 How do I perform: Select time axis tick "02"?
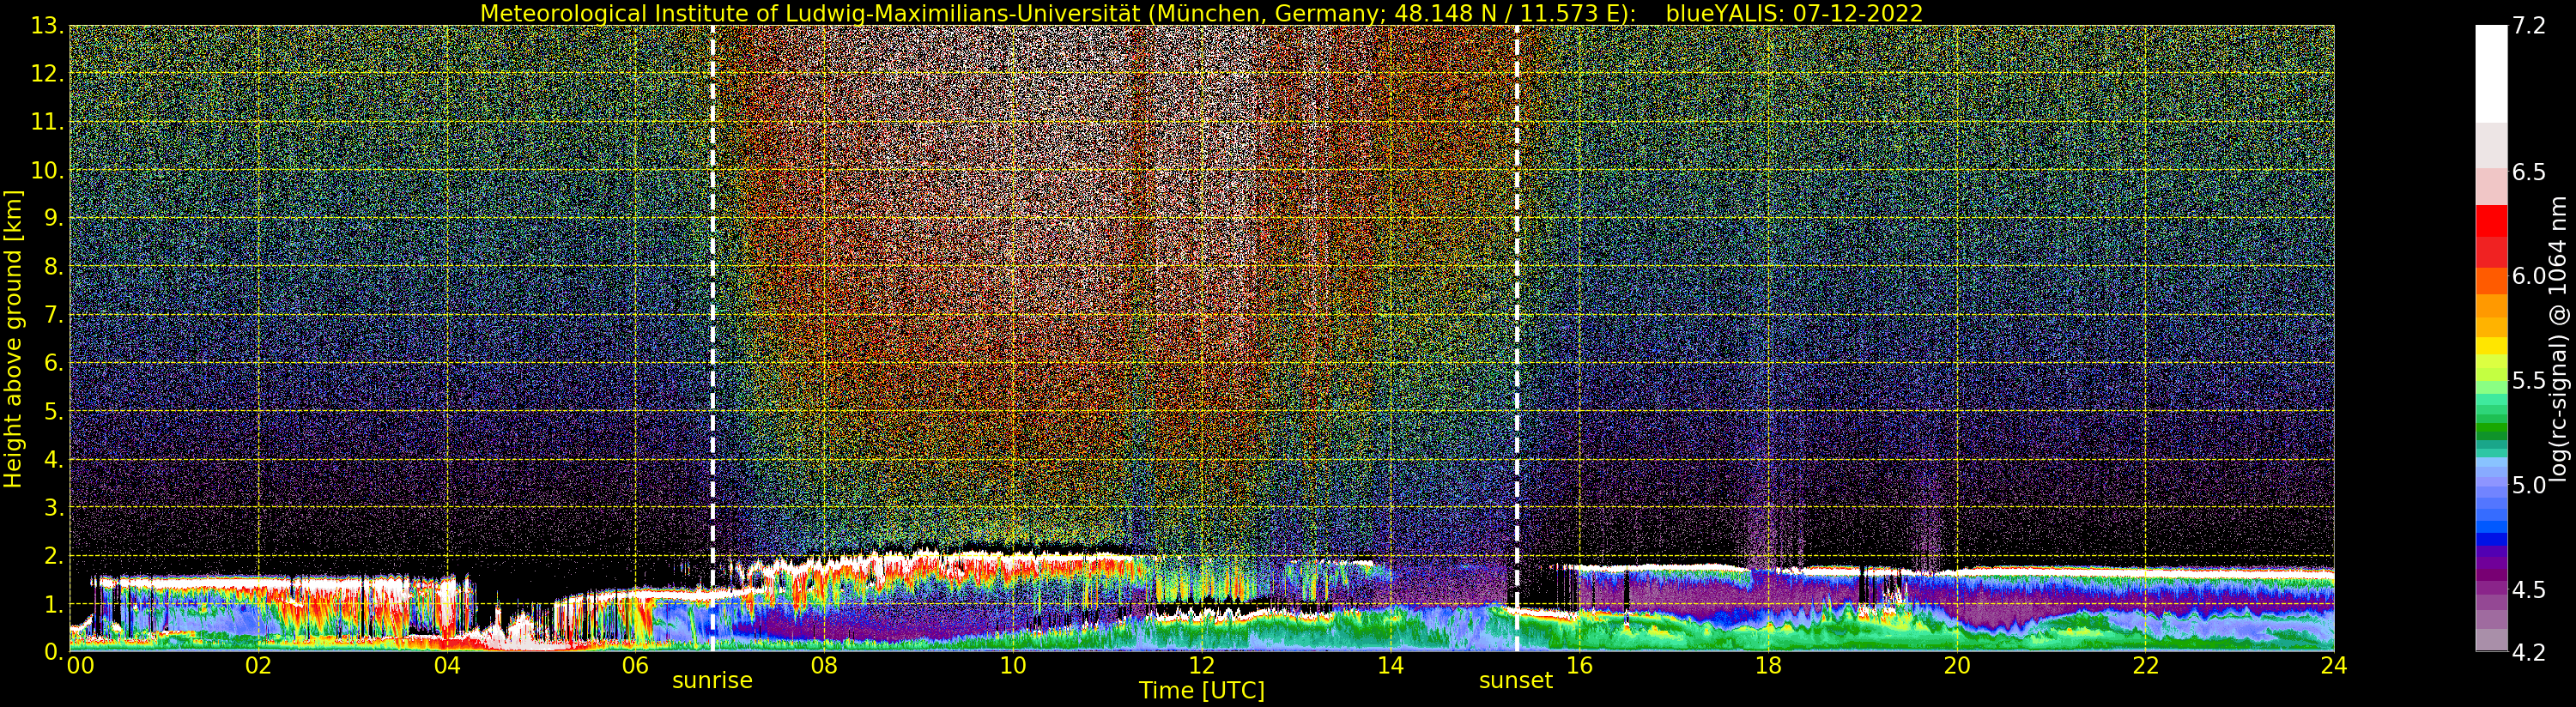(258, 666)
